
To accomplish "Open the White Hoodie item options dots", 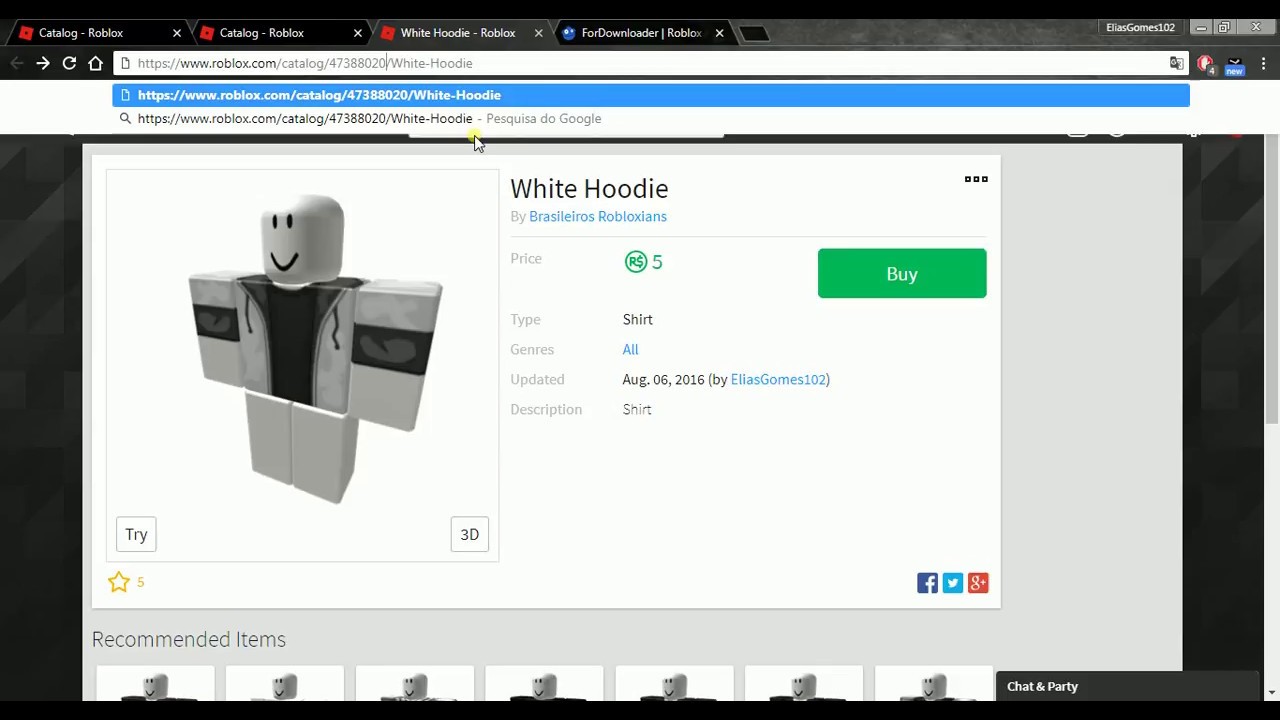I will [x=976, y=179].
